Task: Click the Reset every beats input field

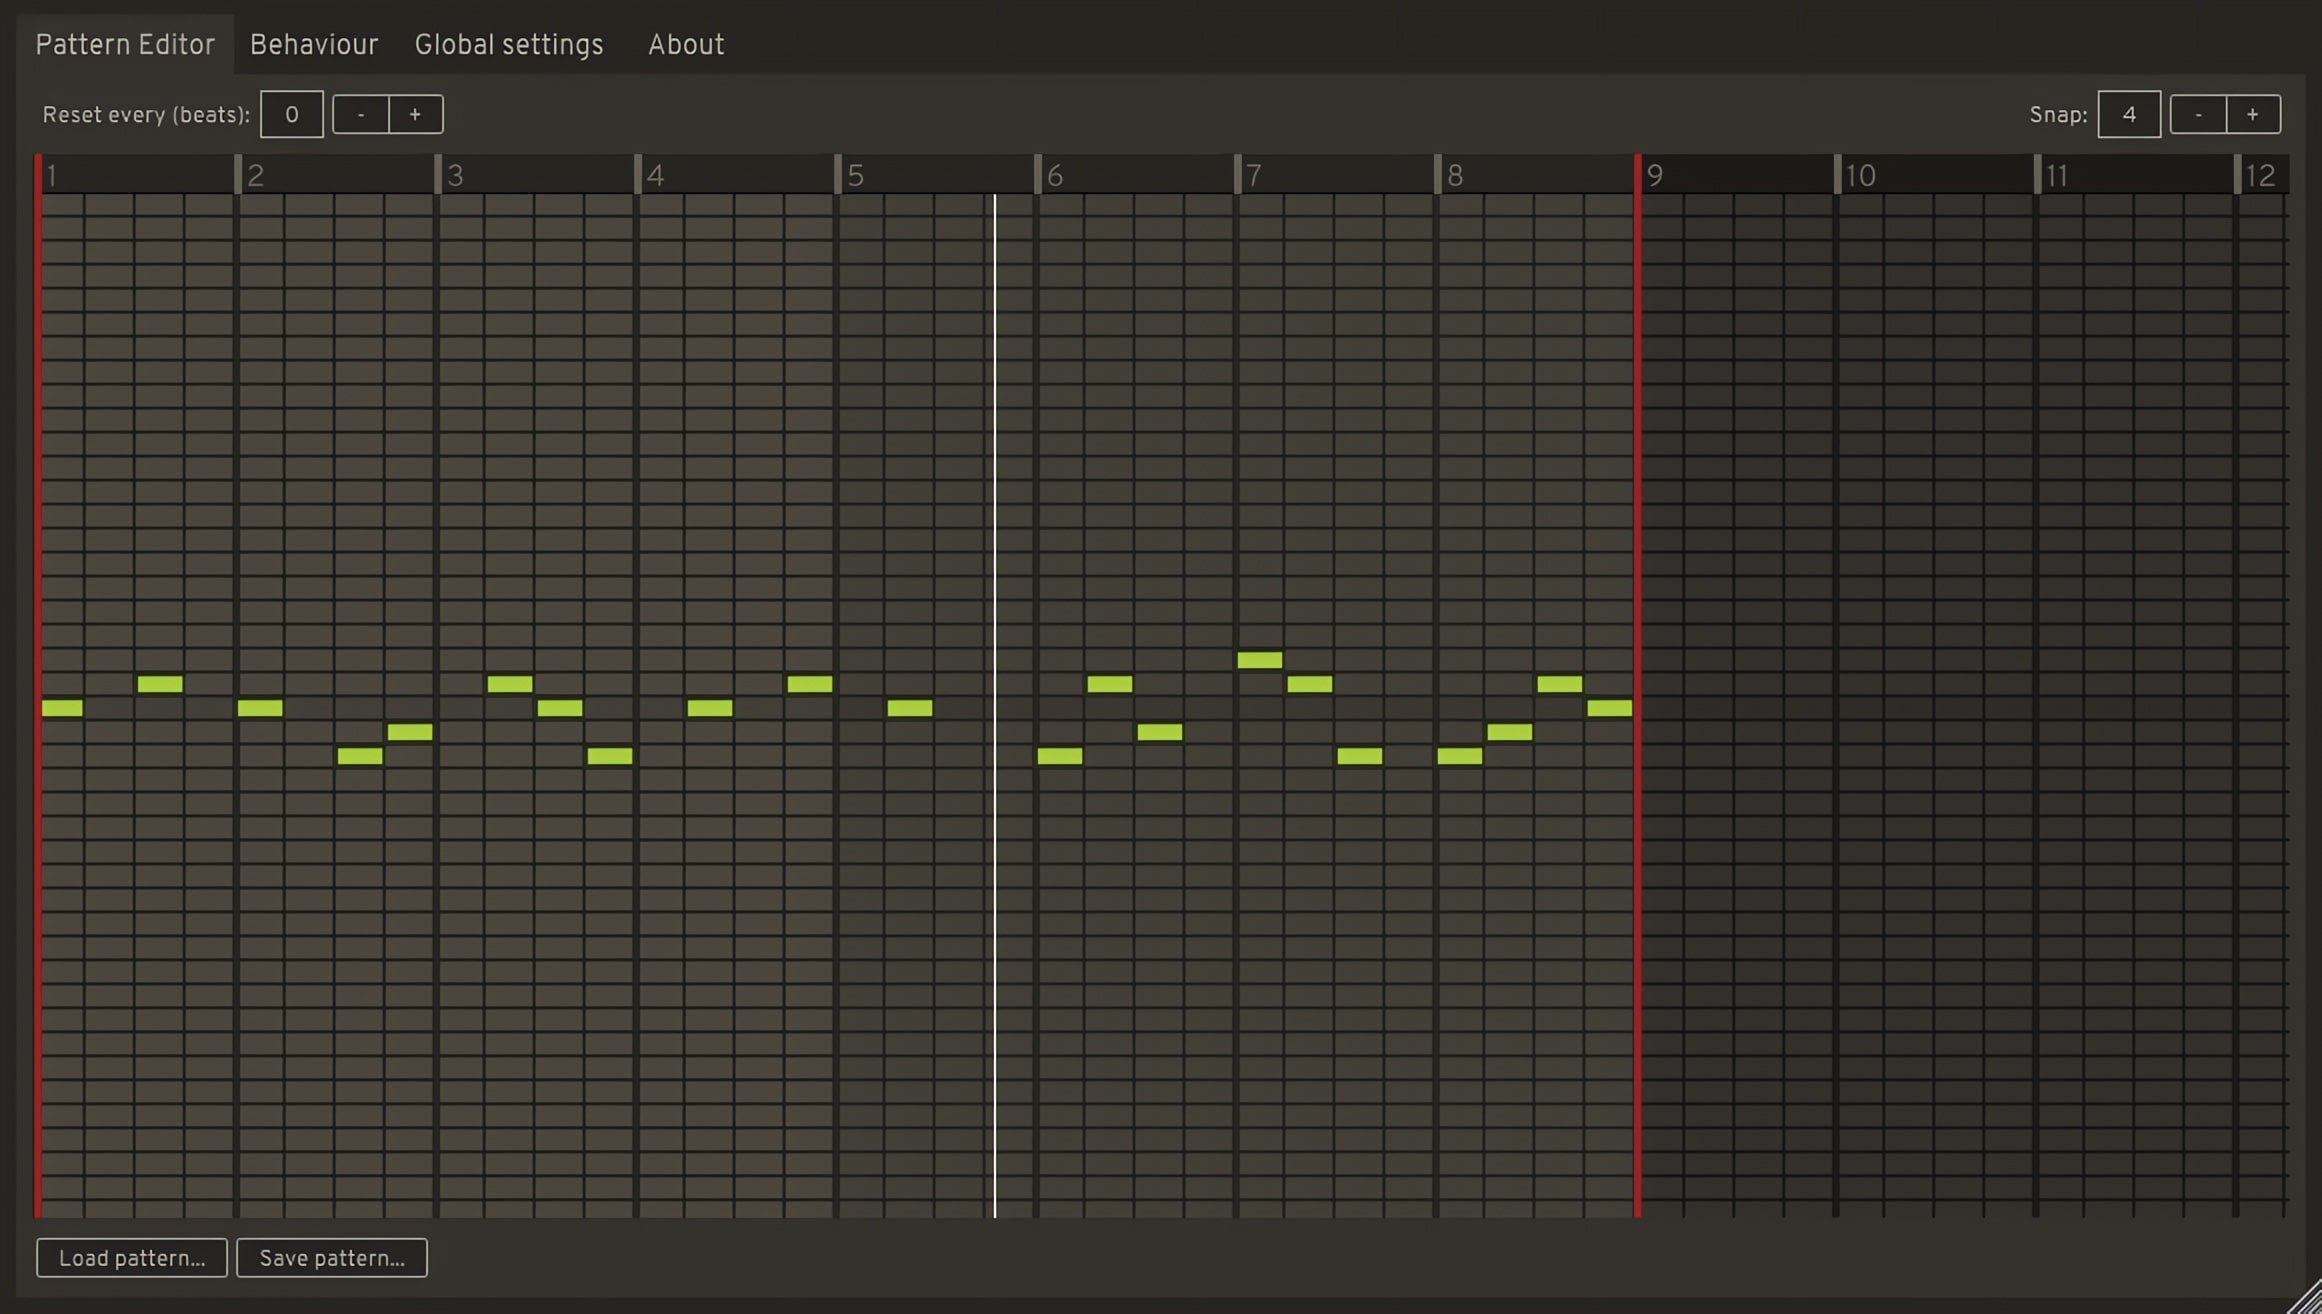Action: pyautogui.click(x=292, y=113)
